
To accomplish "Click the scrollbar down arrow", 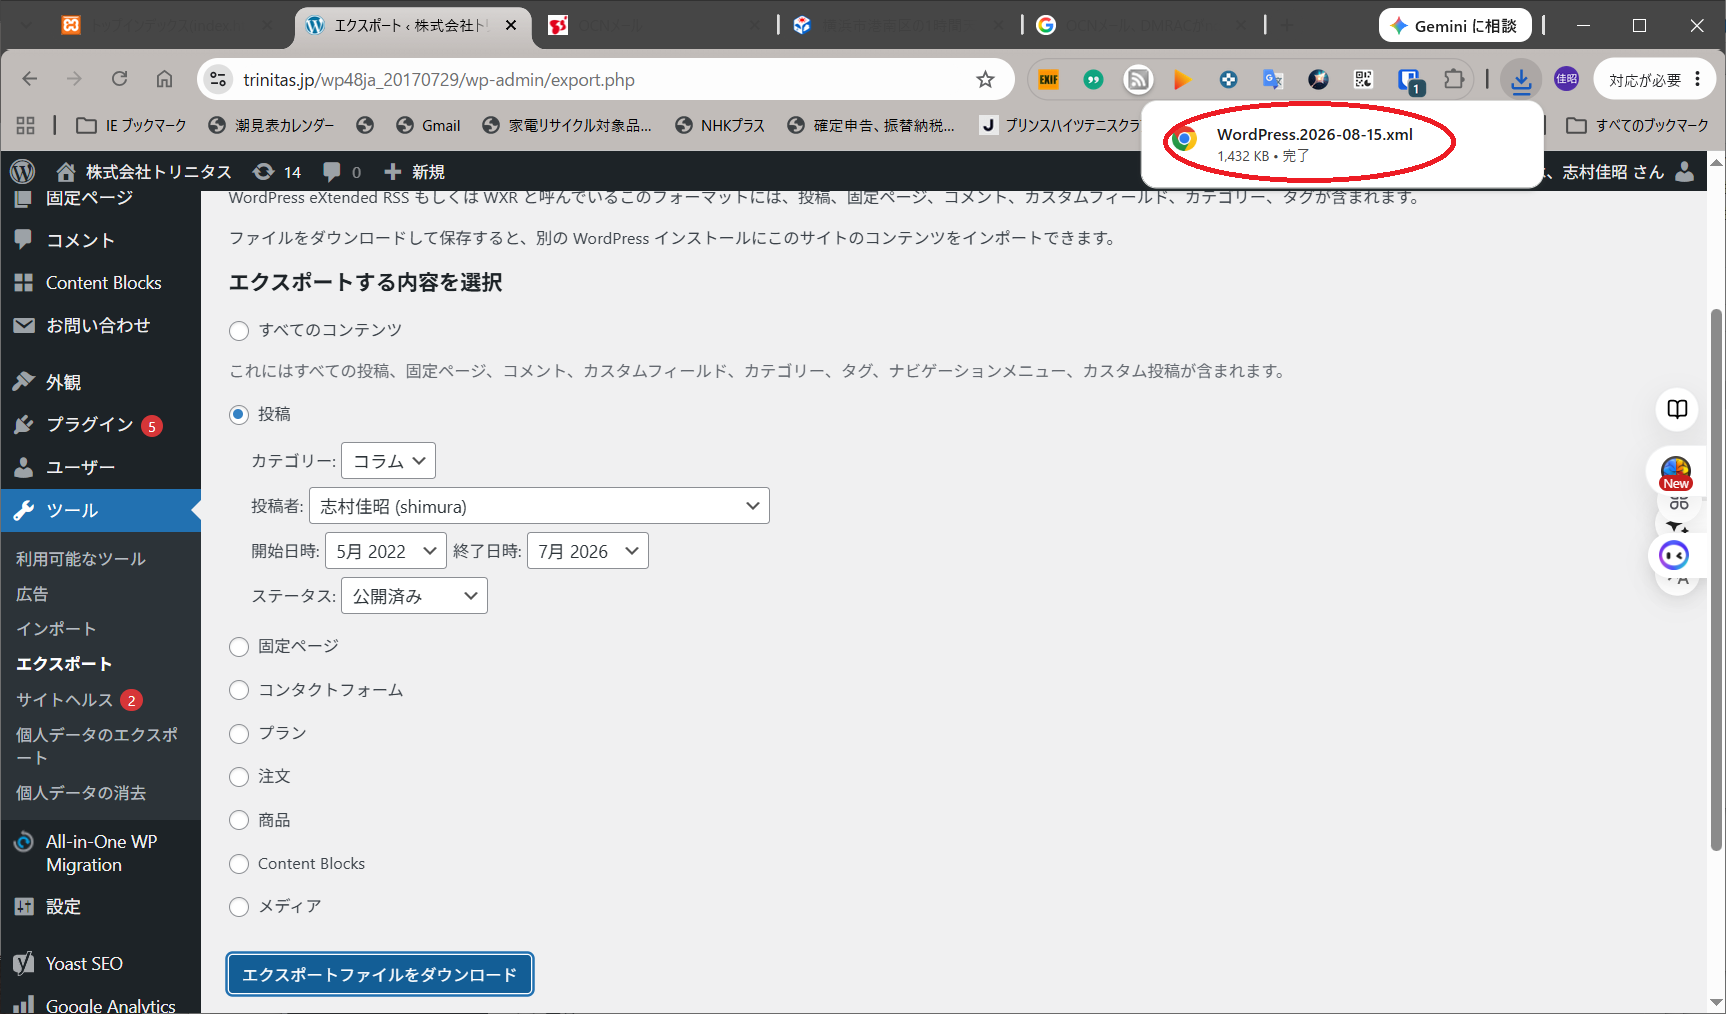I will point(1717,1002).
